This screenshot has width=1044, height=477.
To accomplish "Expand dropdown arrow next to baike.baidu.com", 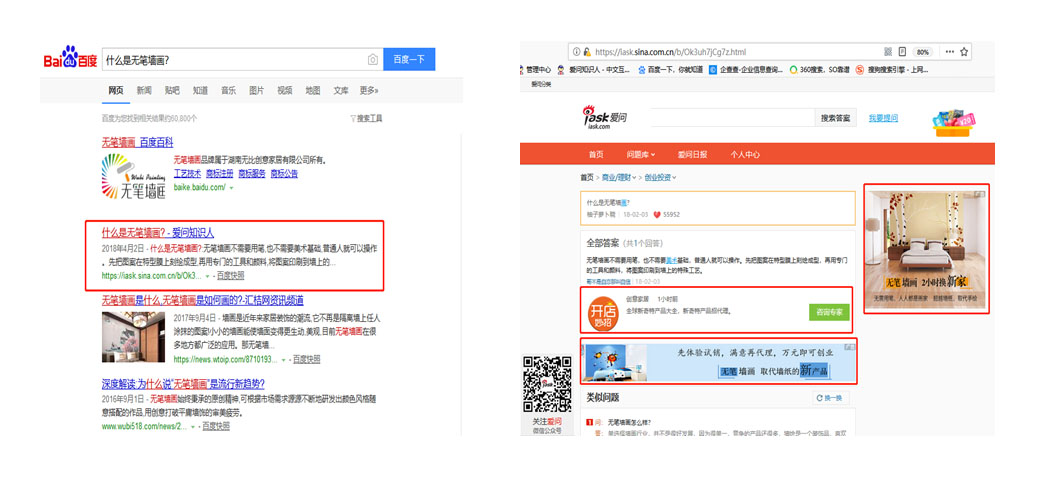I will 232,189.
